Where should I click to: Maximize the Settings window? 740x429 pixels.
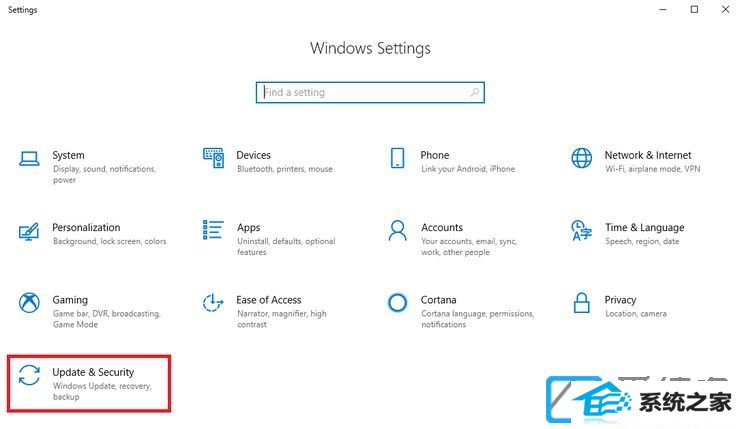(x=694, y=9)
